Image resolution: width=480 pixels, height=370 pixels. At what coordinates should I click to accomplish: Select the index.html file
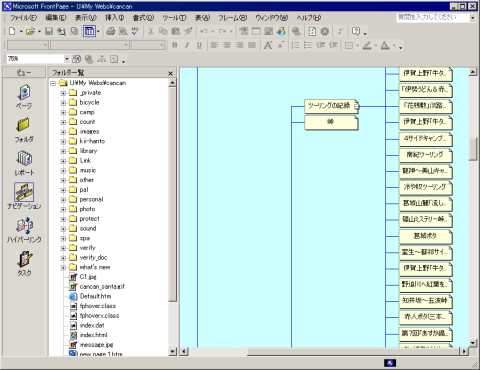pos(94,335)
